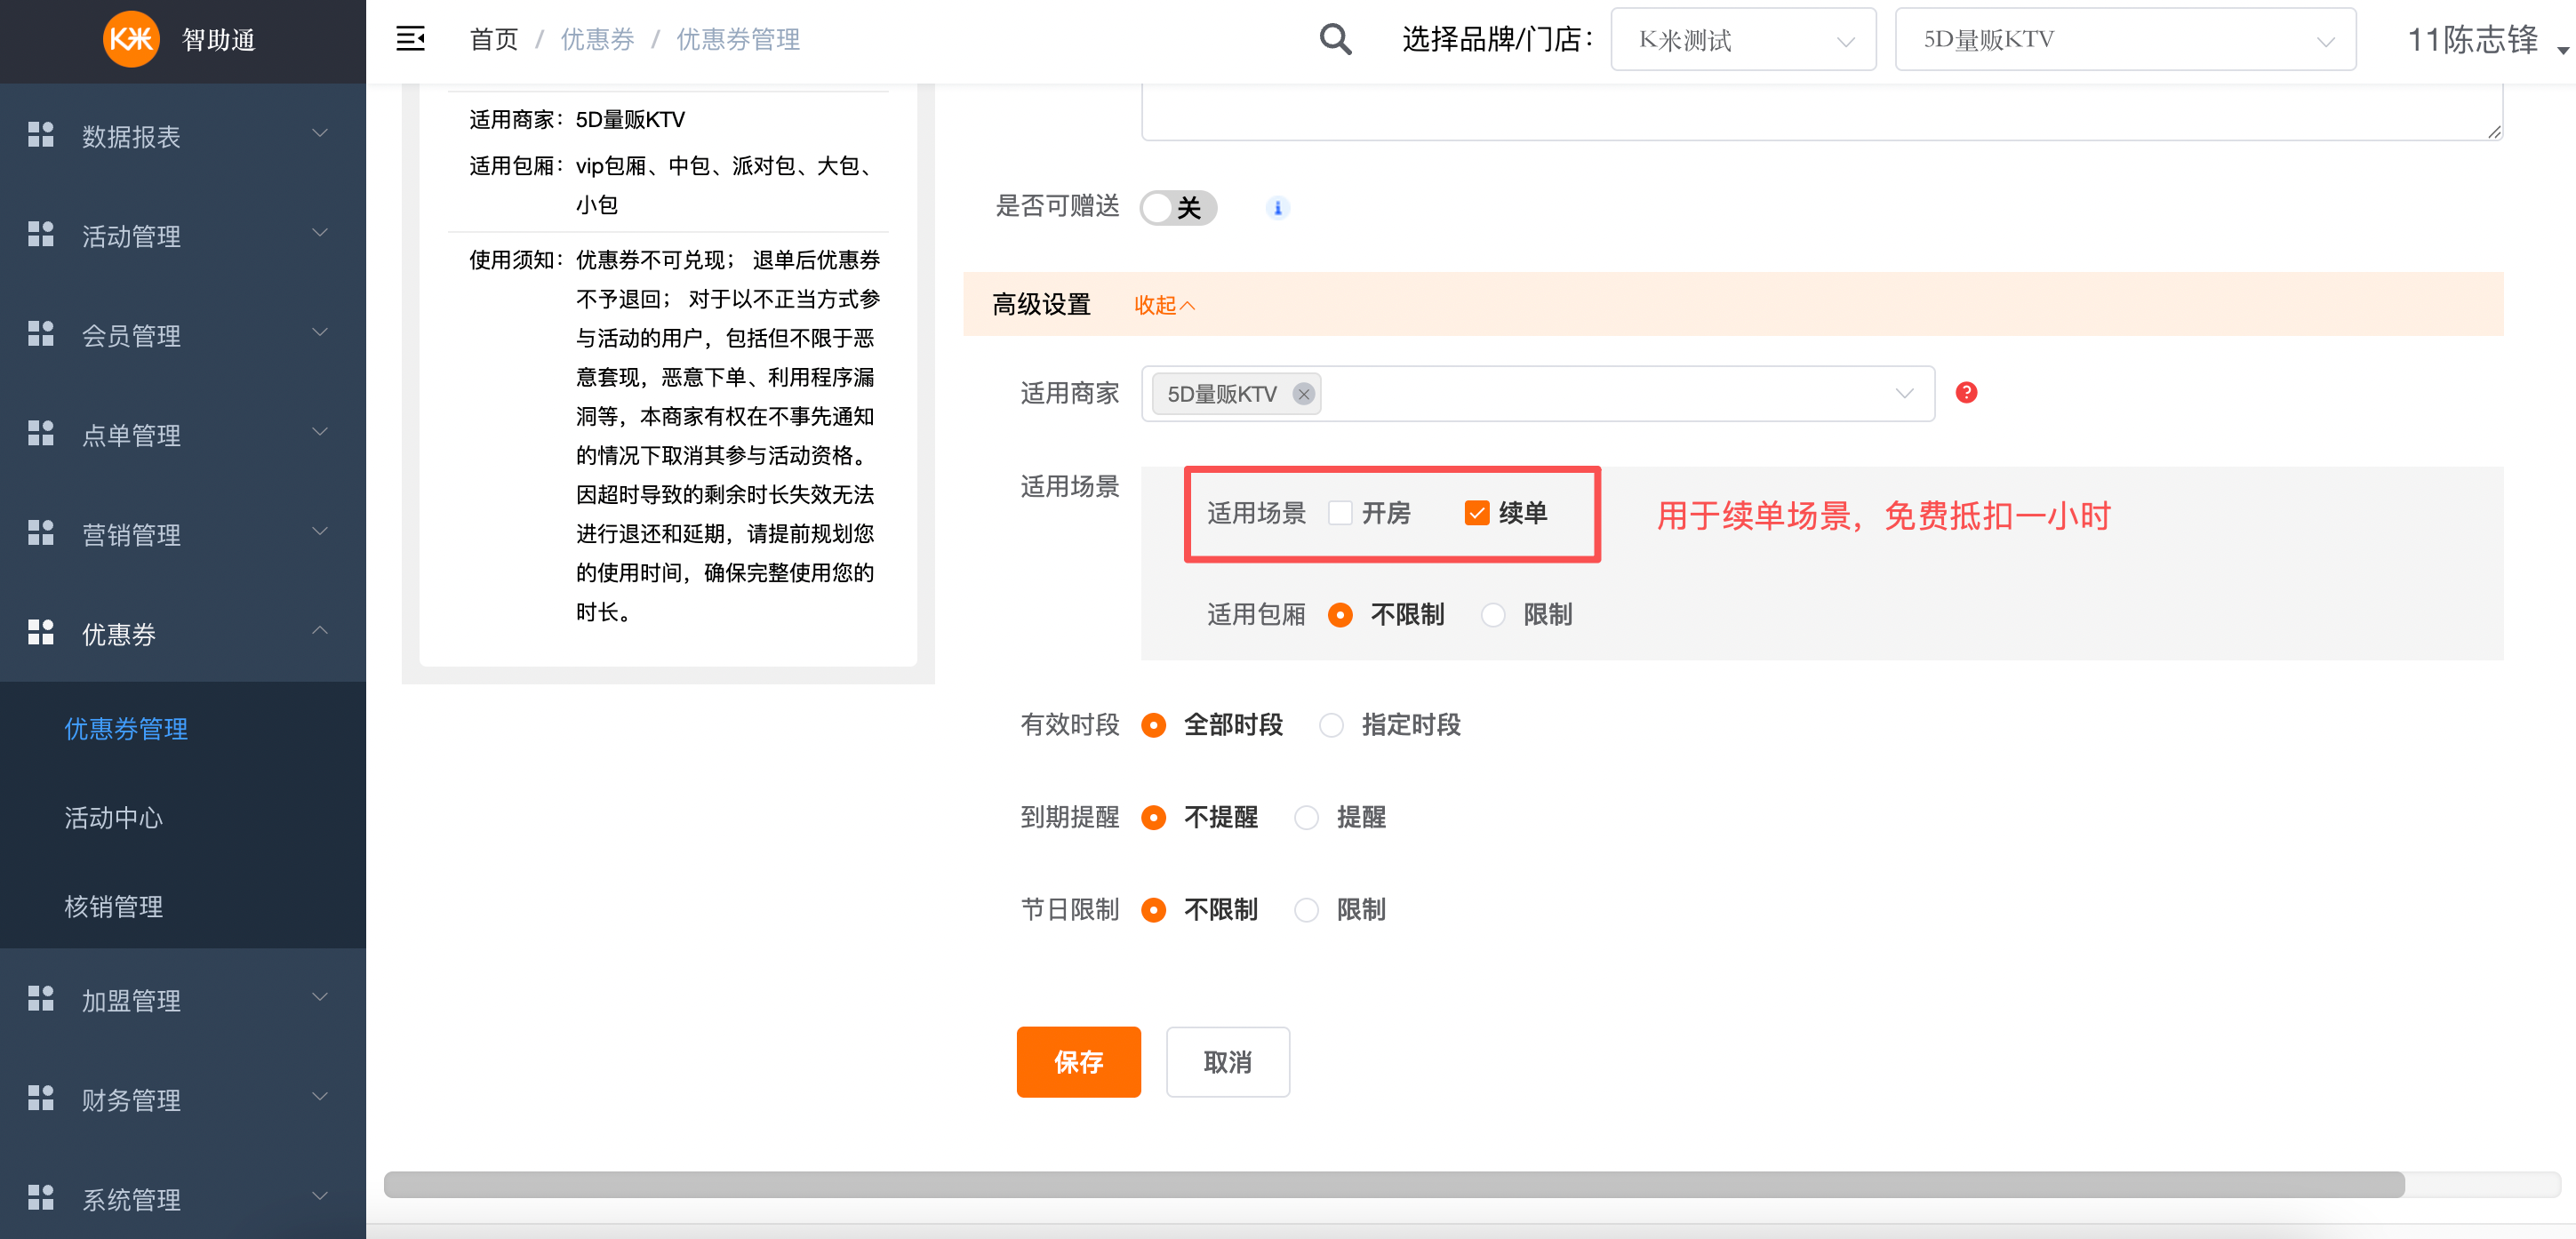Click info icon next to 是否可赠送

coord(1277,208)
